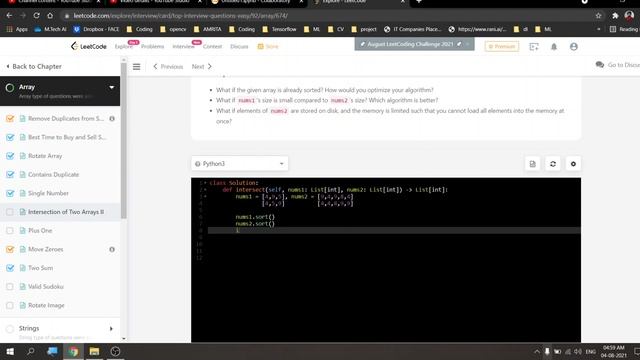640x360 pixels.
Task: Open the OBS icon in the taskbar
Action: coord(115,351)
